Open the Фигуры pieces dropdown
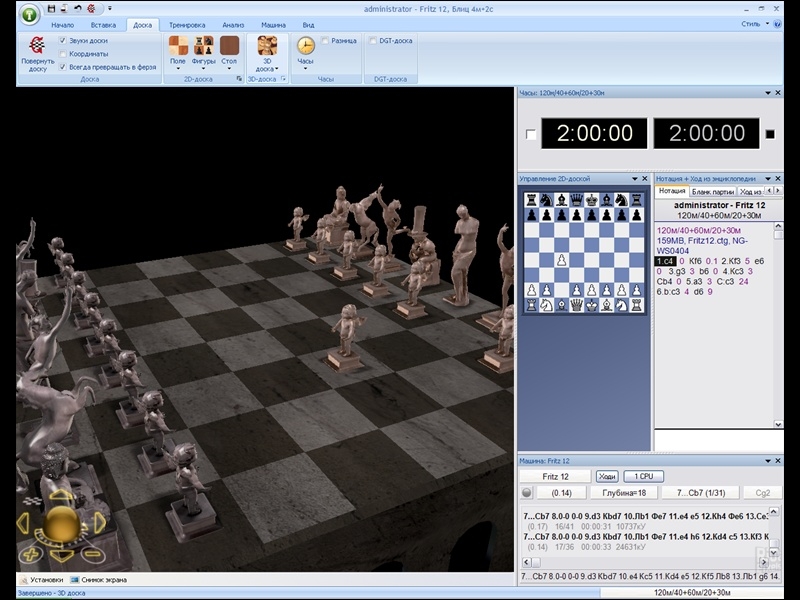800x600 pixels. [203, 62]
